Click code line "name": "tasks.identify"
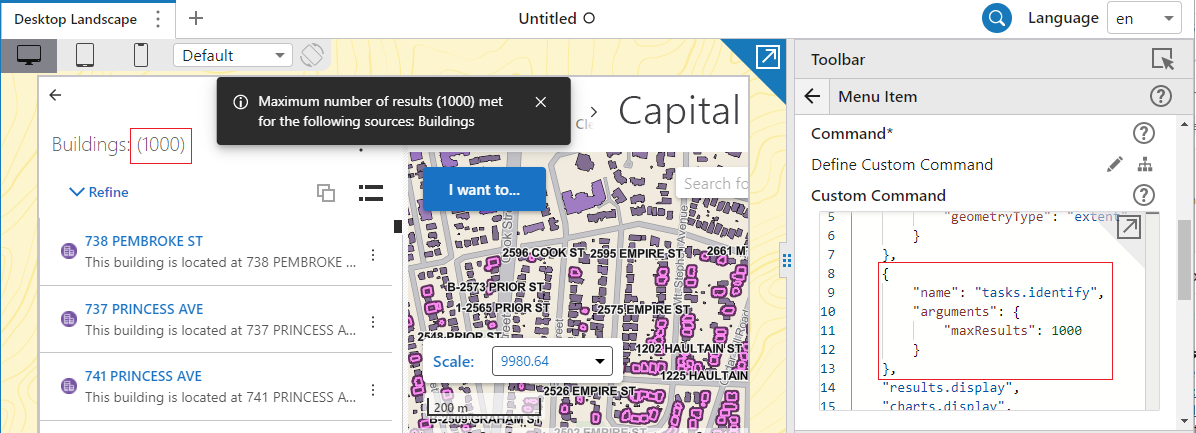This screenshot has height=433, width=1196. (x=1008, y=292)
